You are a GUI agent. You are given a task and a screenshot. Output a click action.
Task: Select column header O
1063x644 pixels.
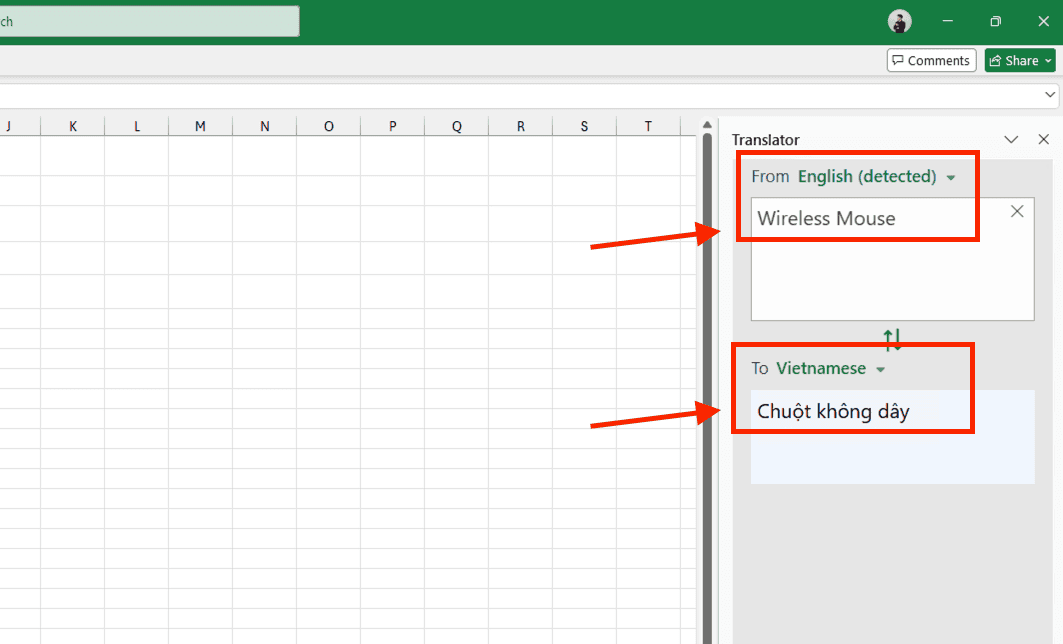328,125
